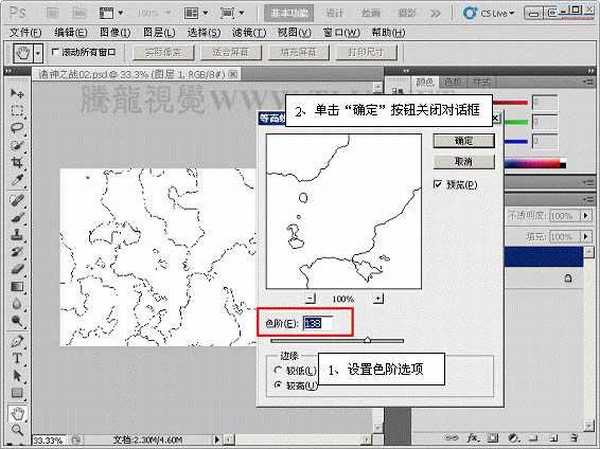Toggle the 预览 checkbox in the dialog
The image size is (600, 449).
tap(438, 185)
